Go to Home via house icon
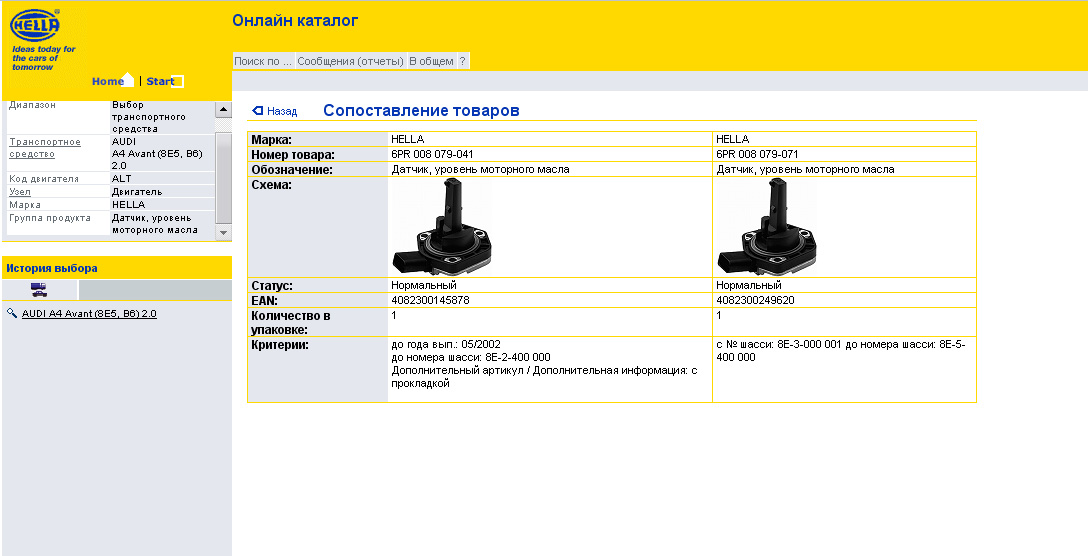The height and width of the screenshot is (556, 1088). (128, 80)
